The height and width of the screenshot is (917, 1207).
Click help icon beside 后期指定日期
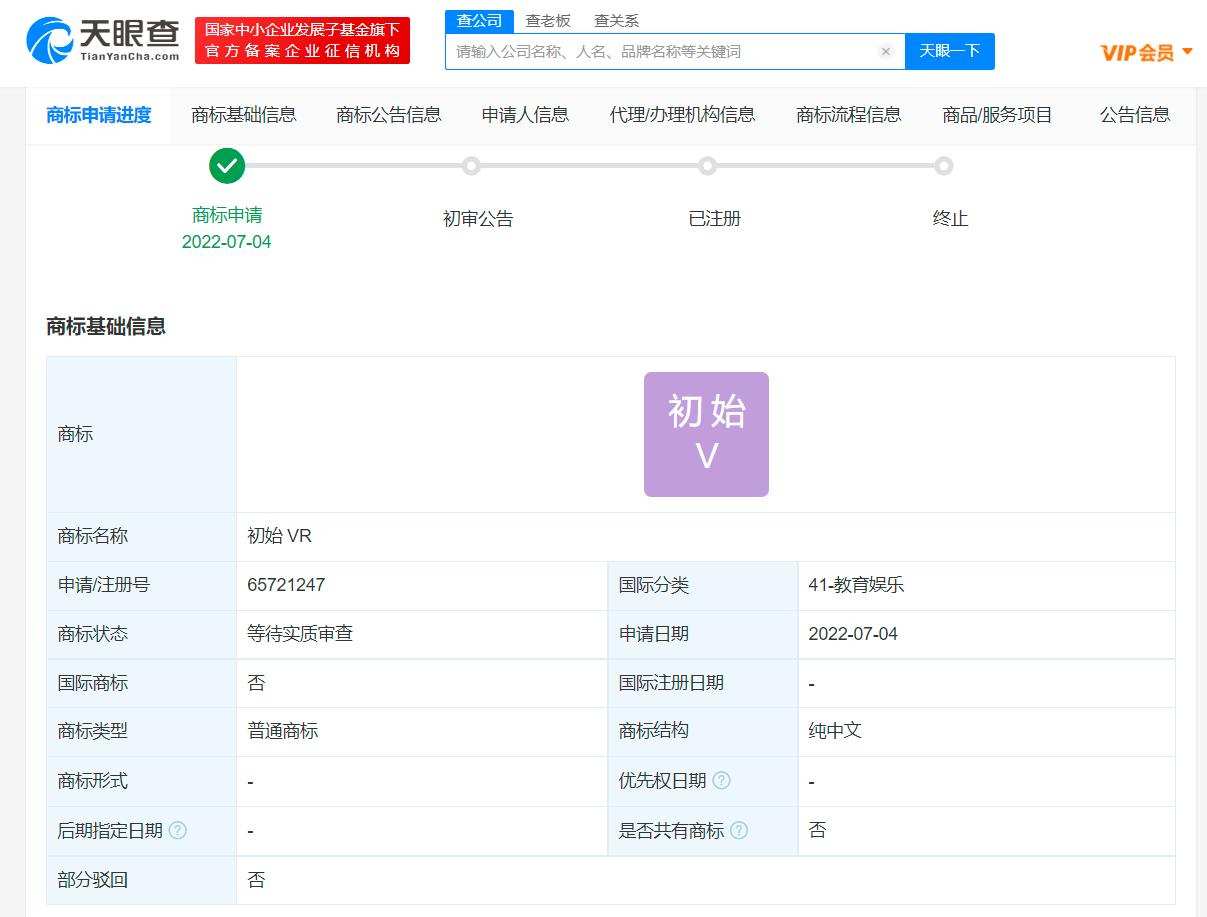[178, 830]
